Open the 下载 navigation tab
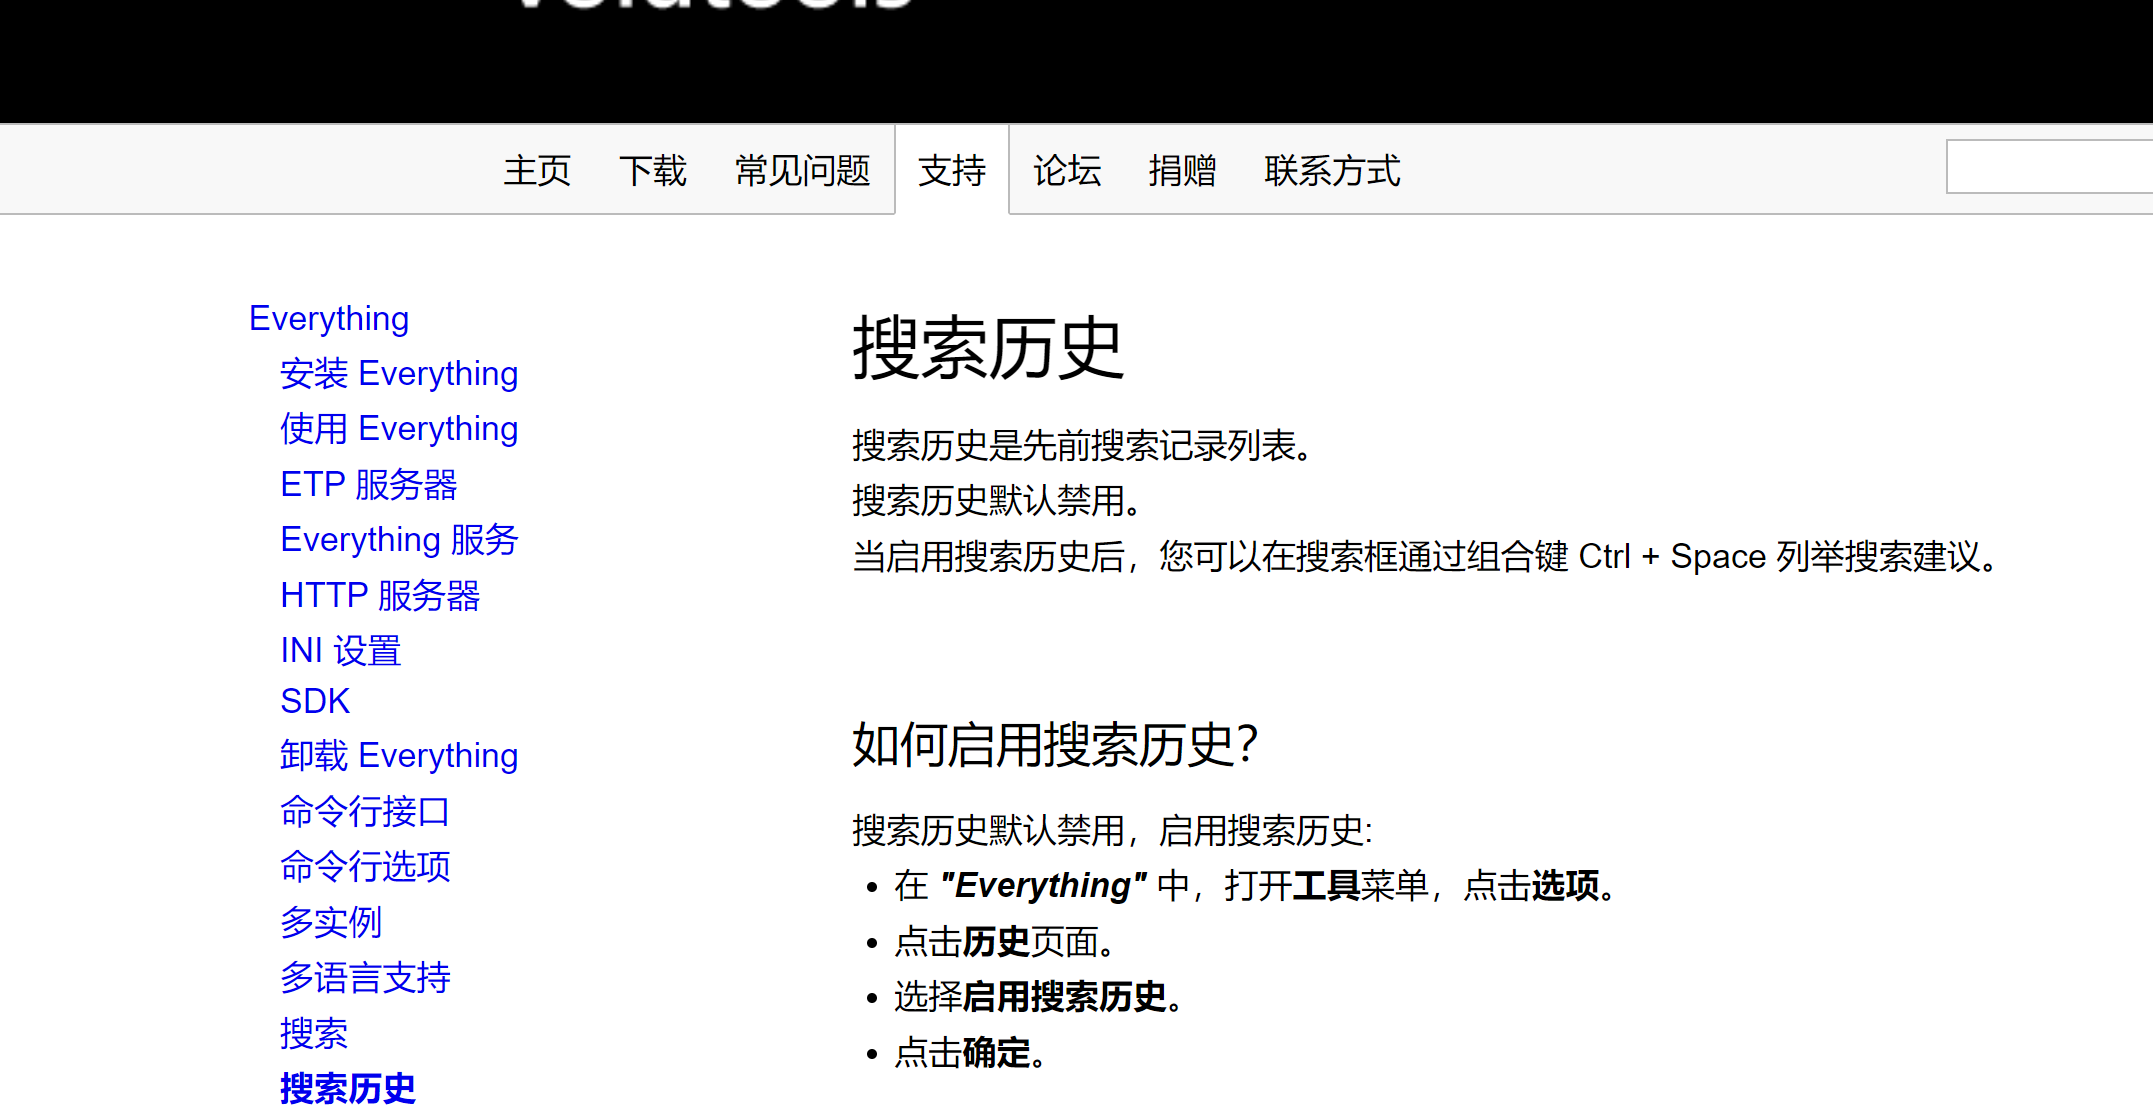Viewport: 2153px width, 1119px height. pos(652,171)
